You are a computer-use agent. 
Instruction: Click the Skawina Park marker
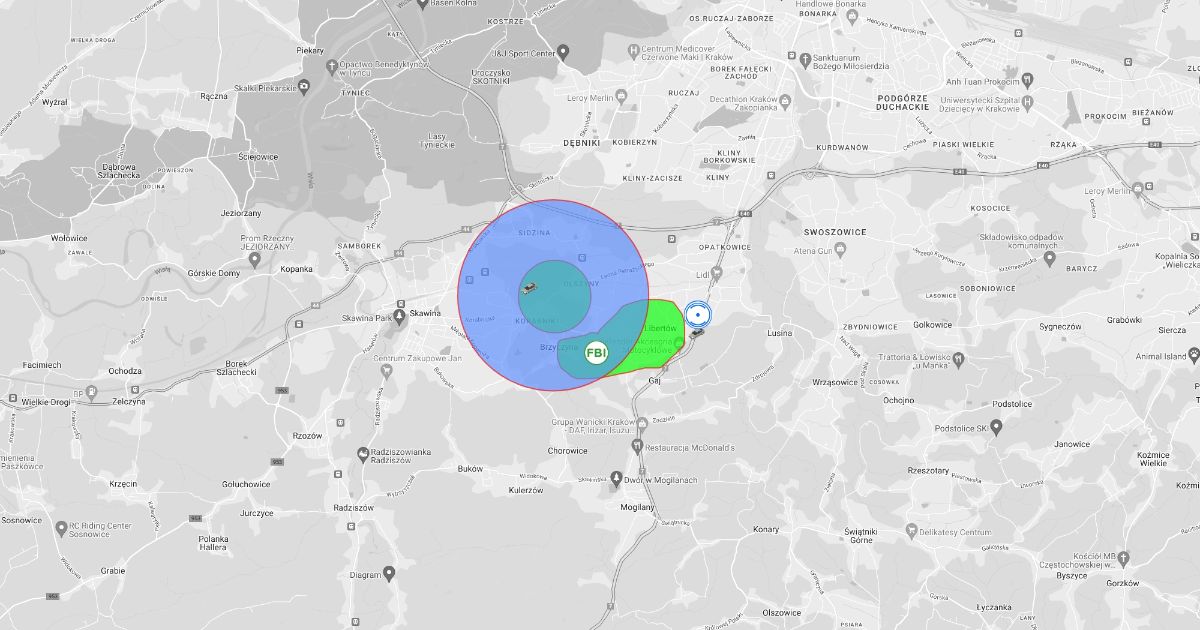pyautogui.click(x=400, y=315)
